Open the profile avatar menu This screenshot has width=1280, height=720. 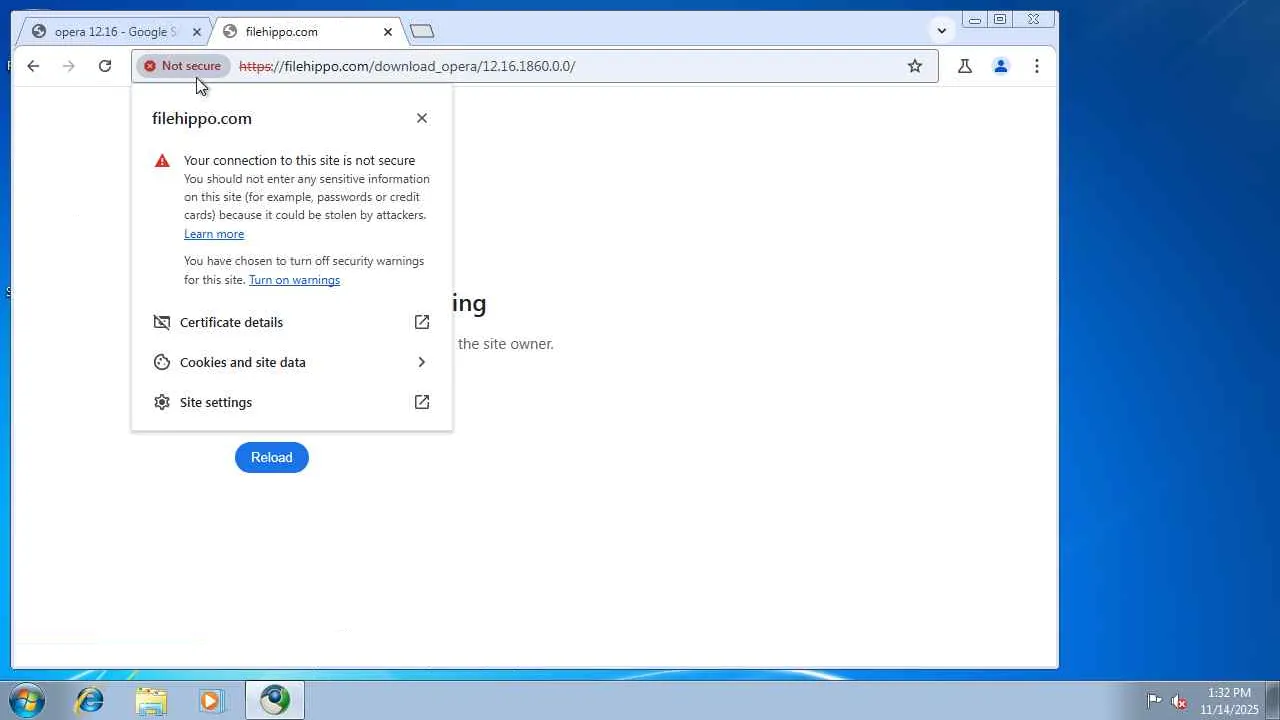pos(1001,66)
